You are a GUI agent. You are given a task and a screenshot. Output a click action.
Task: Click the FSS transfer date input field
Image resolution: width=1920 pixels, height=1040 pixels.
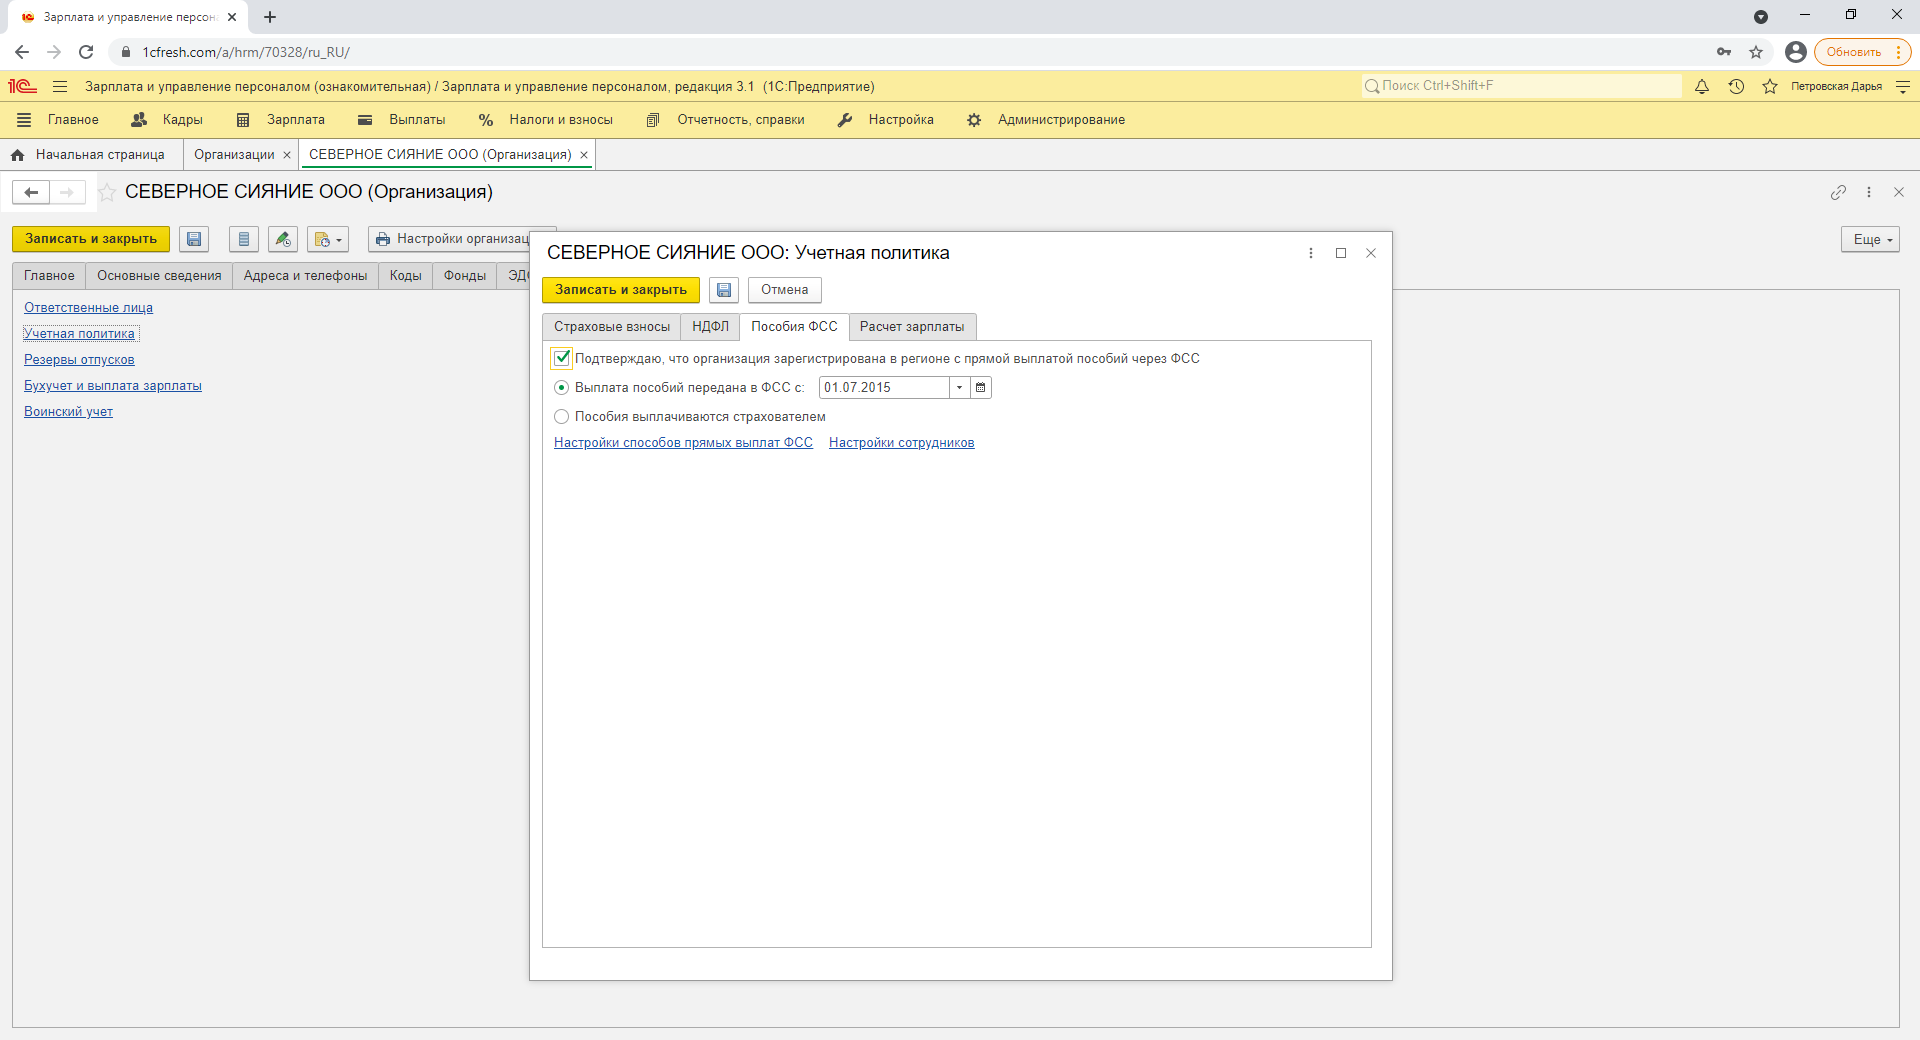point(883,388)
